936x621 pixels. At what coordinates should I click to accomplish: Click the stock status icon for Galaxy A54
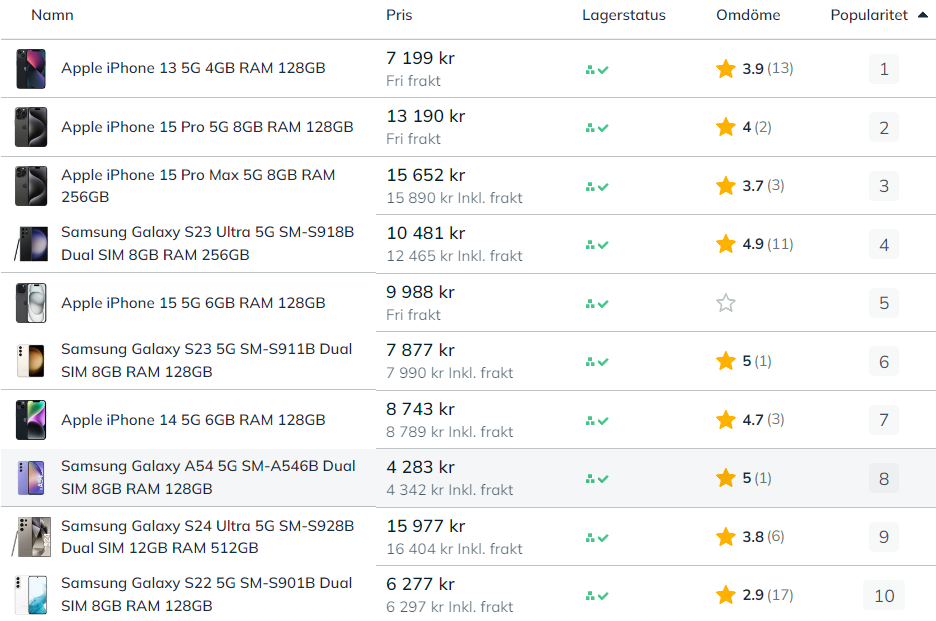pyautogui.click(x=597, y=479)
